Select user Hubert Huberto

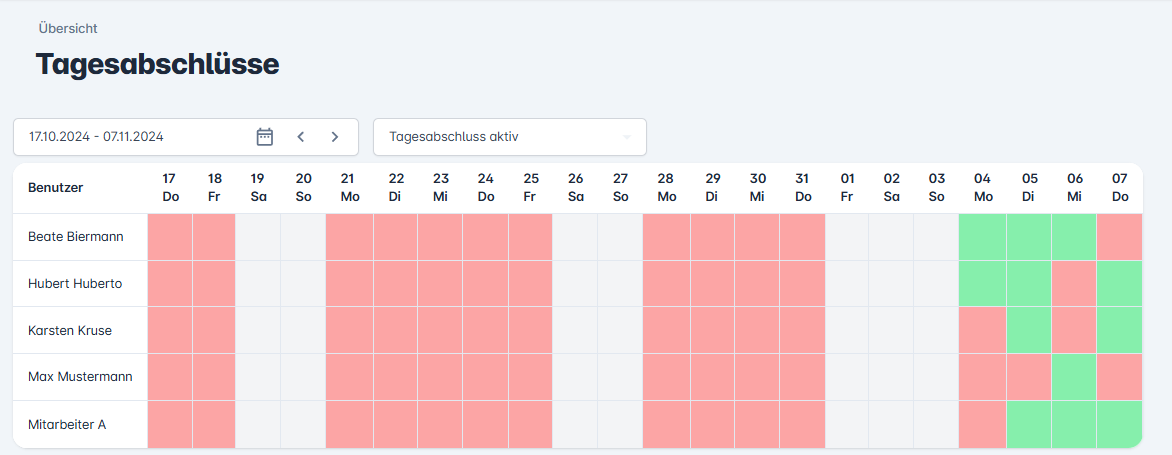(x=75, y=283)
